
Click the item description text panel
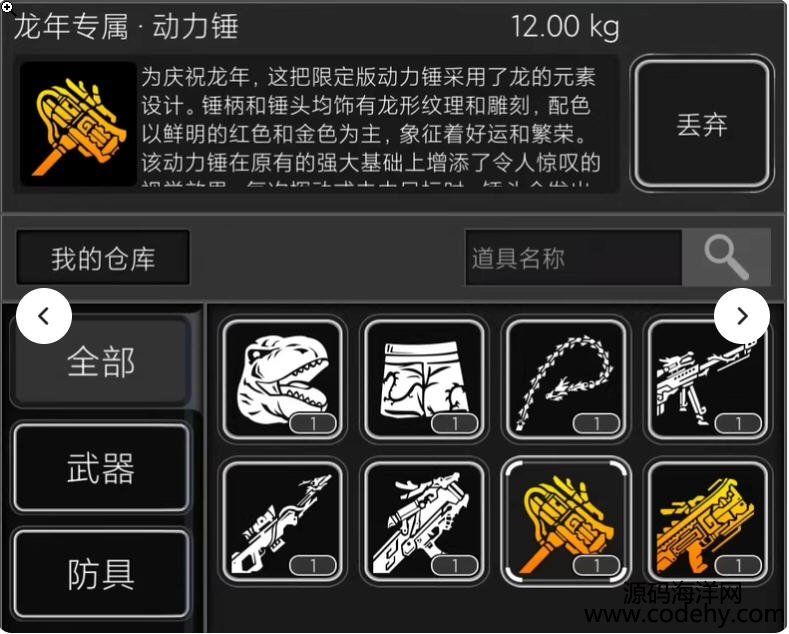coord(378,124)
